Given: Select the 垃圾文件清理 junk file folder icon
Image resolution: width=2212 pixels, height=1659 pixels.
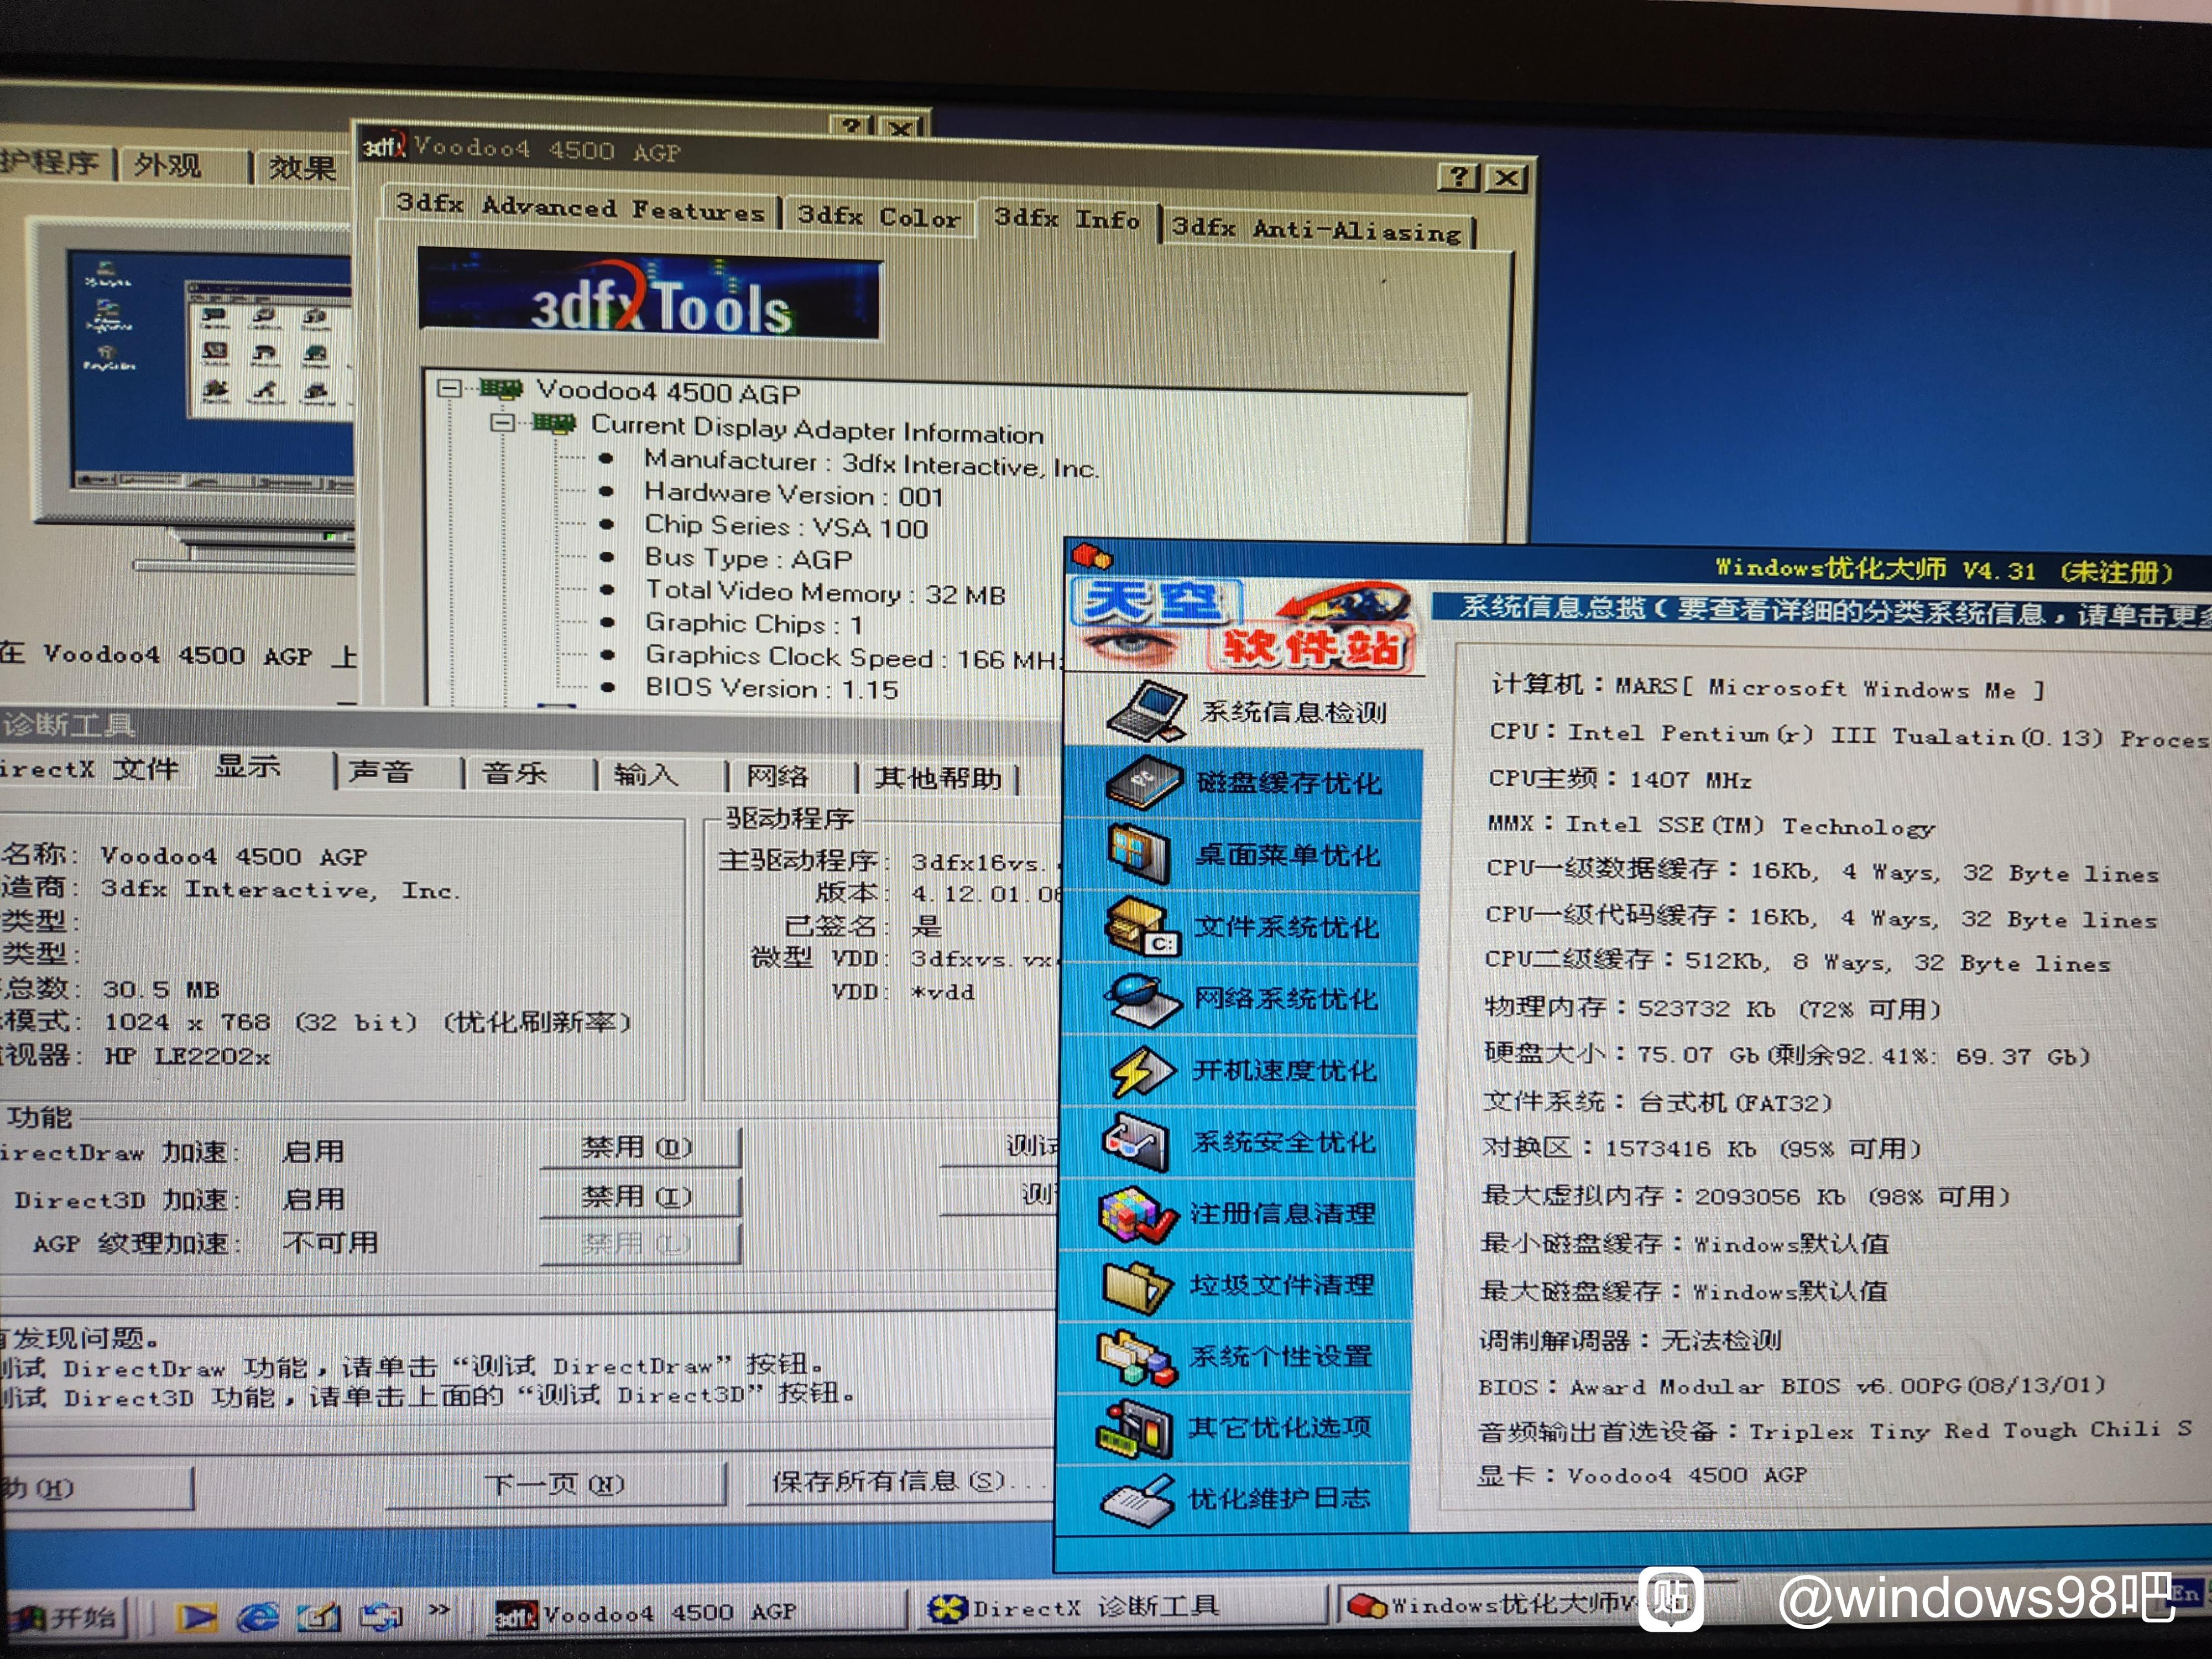Looking at the screenshot, I should click(1136, 1285).
